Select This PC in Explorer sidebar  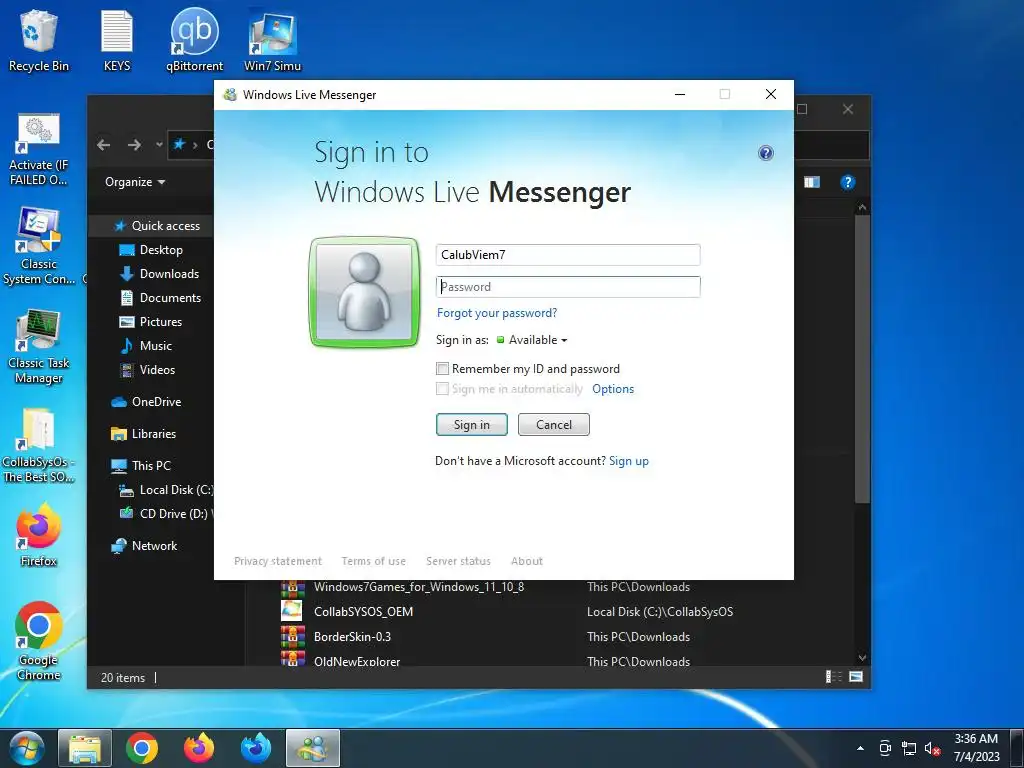pyautogui.click(x=141, y=466)
